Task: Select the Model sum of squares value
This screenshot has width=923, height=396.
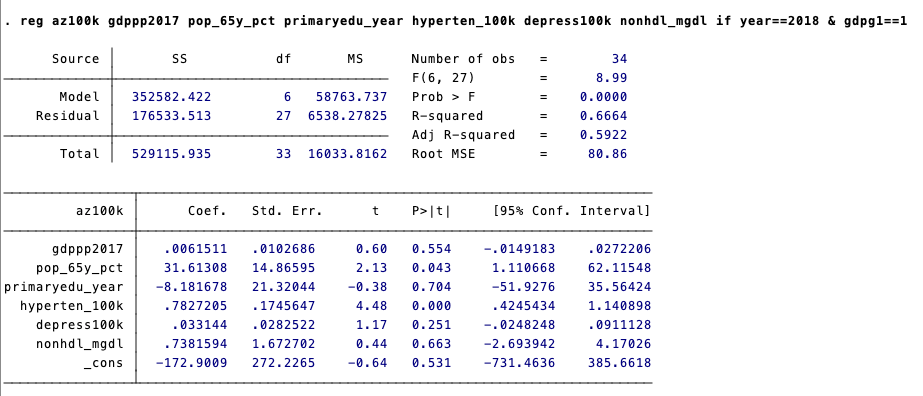Action: tap(171, 96)
